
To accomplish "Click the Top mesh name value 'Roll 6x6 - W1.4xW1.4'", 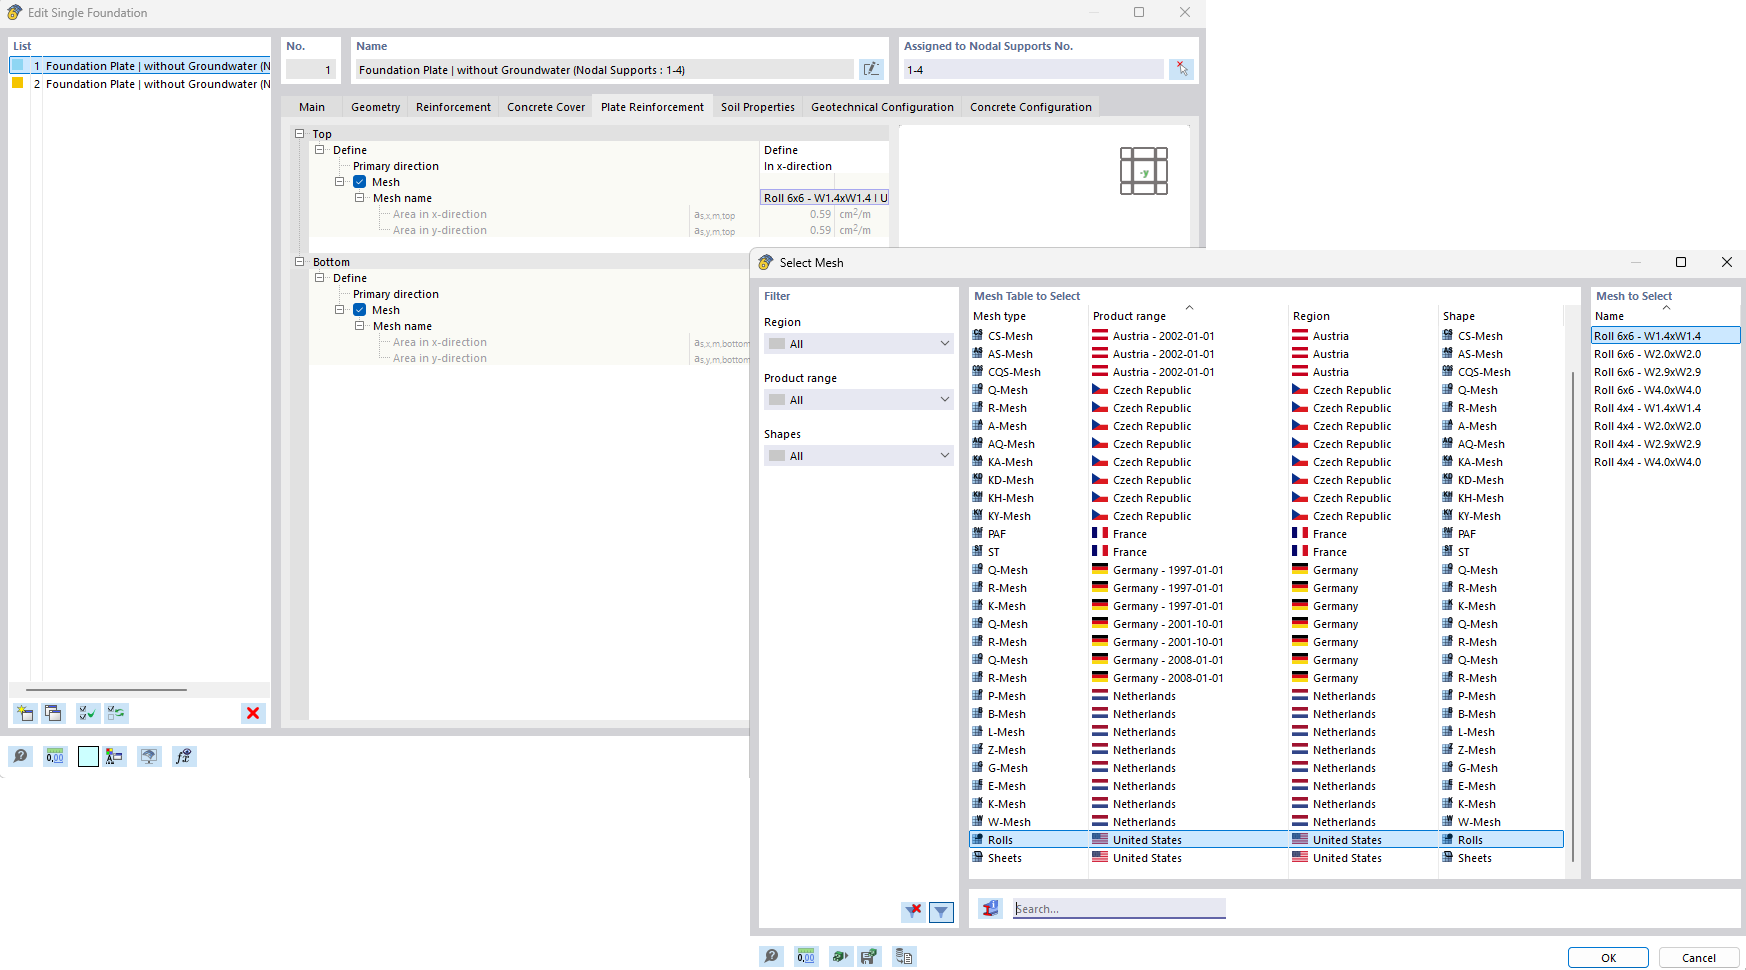I will pos(824,198).
